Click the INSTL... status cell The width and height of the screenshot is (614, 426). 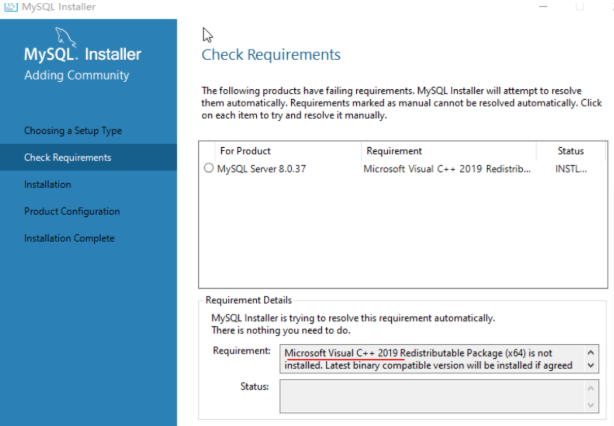[x=571, y=169]
